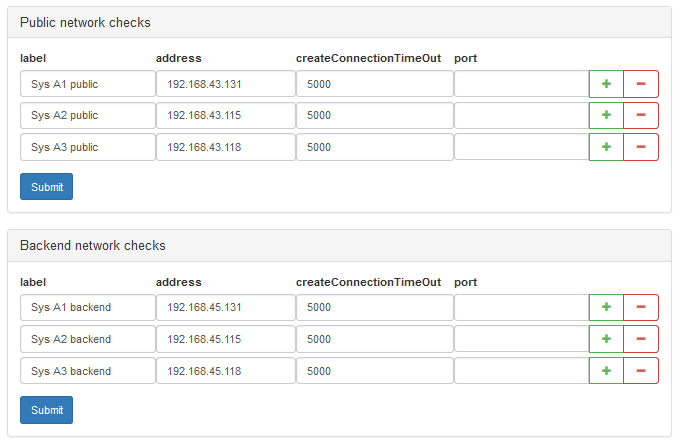Focus the port field for Sys A3 backend

pos(522,371)
